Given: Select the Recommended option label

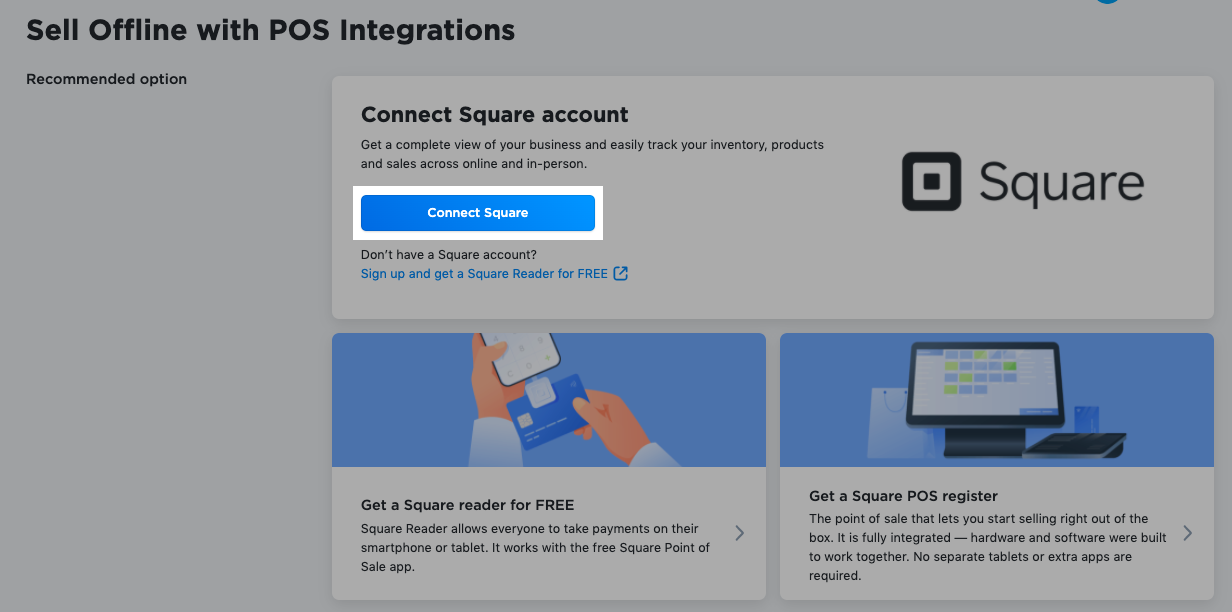Looking at the screenshot, I should point(106,78).
